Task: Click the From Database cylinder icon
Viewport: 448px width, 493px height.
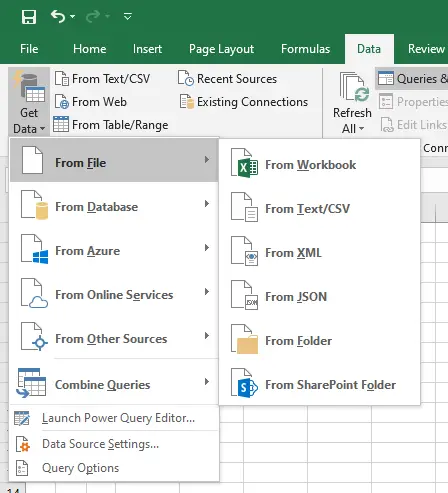Action: [x=42, y=211]
